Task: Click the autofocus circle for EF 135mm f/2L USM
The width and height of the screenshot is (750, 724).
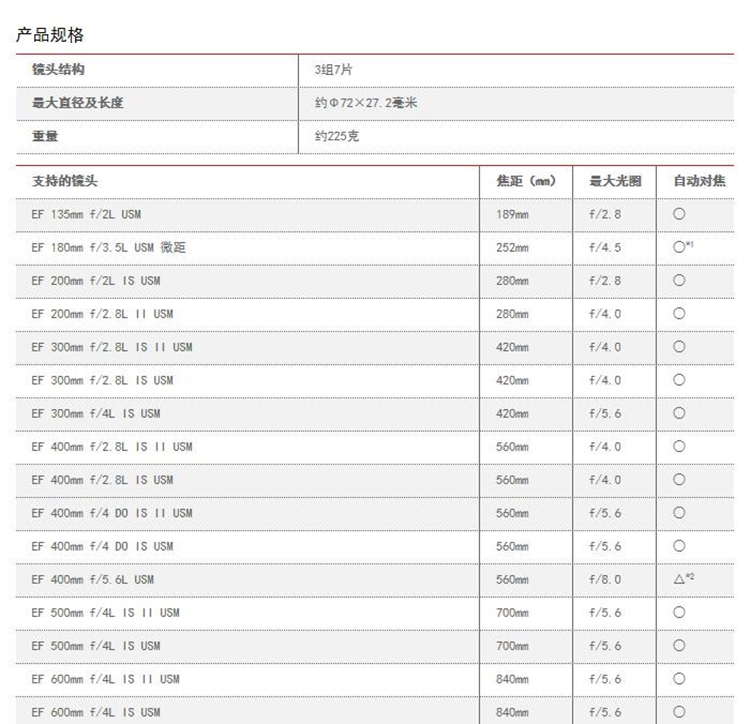Action: [679, 214]
